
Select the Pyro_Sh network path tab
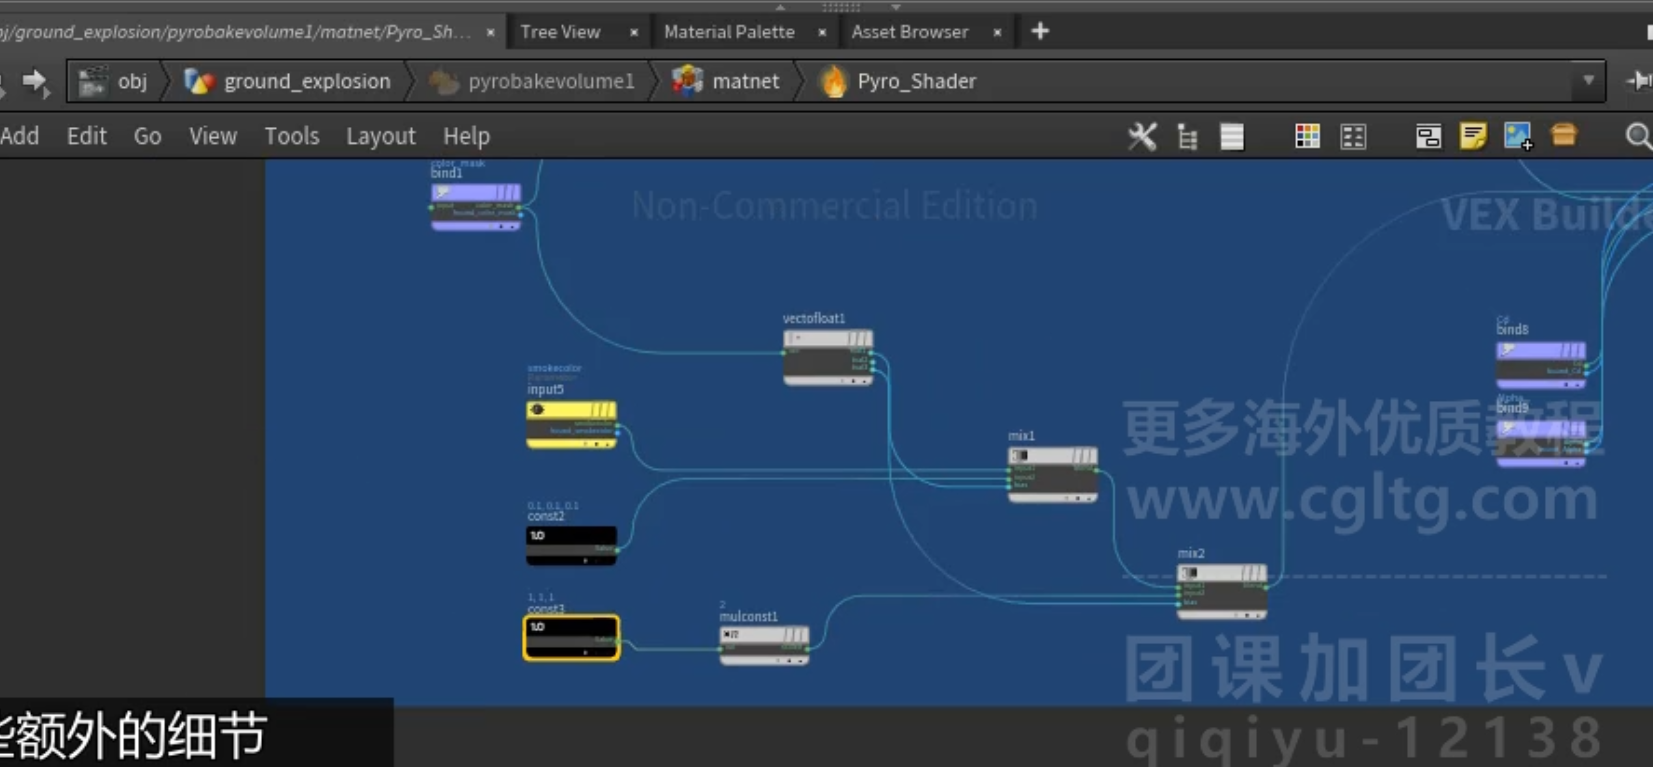[235, 32]
